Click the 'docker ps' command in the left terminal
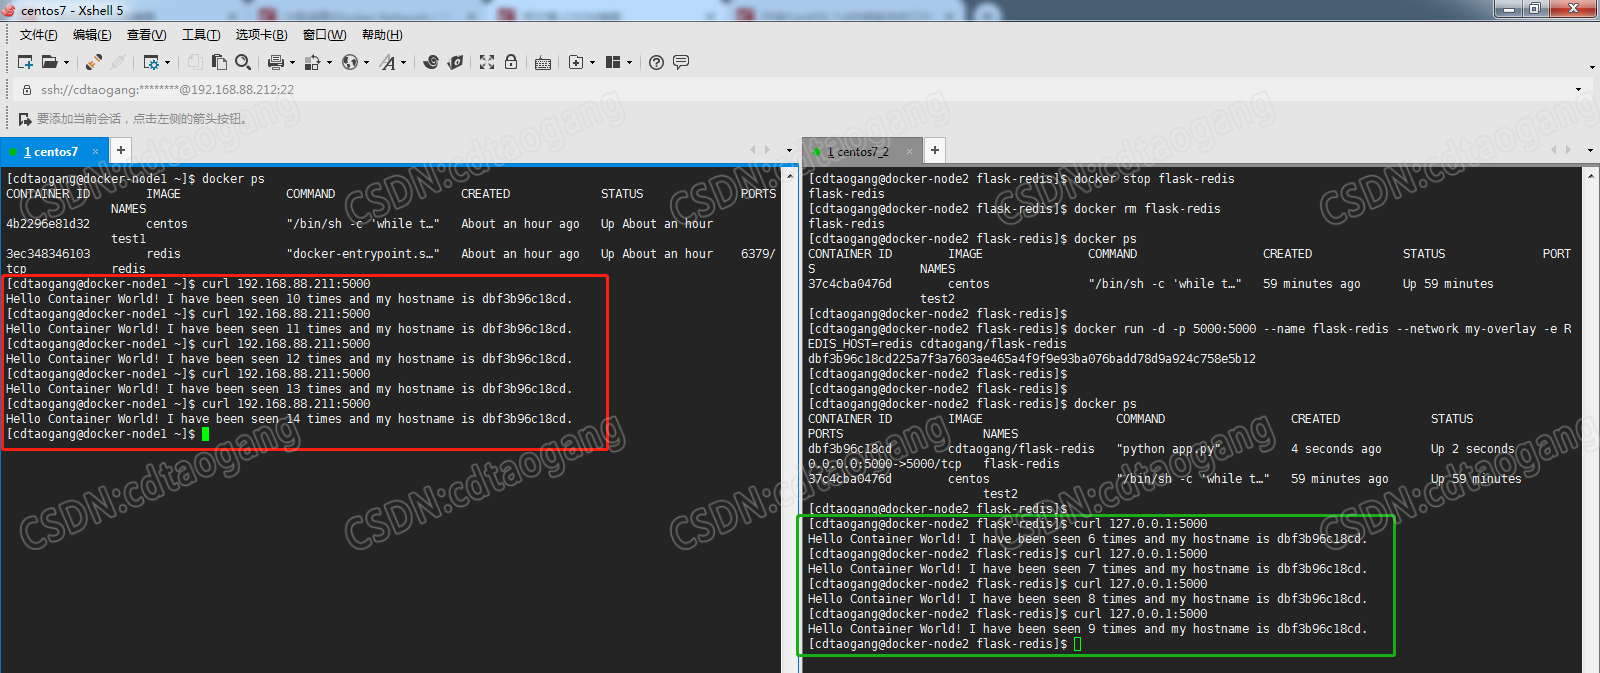The height and width of the screenshot is (673, 1600). click(x=233, y=179)
